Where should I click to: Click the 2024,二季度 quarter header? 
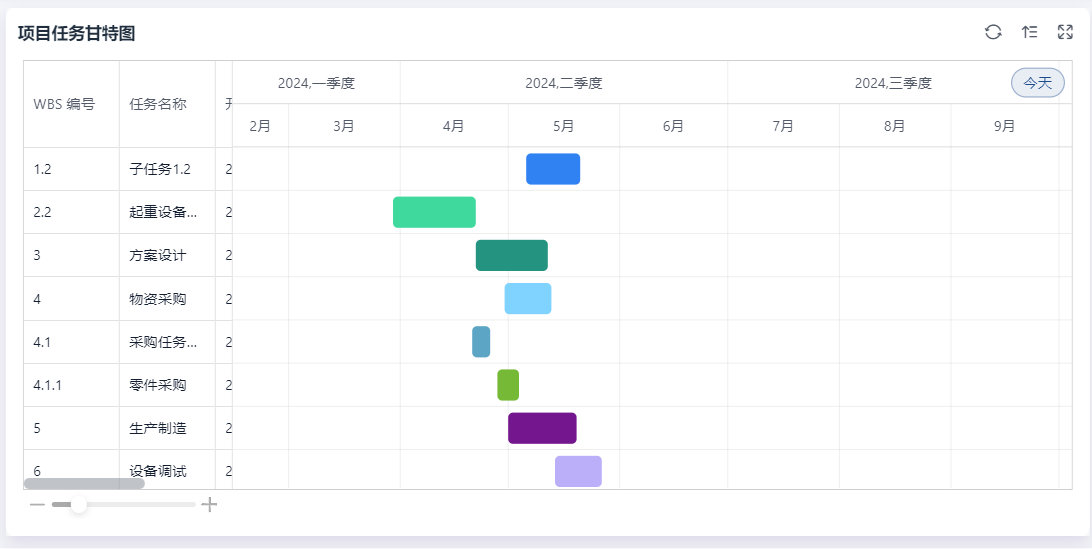click(x=563, y=83)
